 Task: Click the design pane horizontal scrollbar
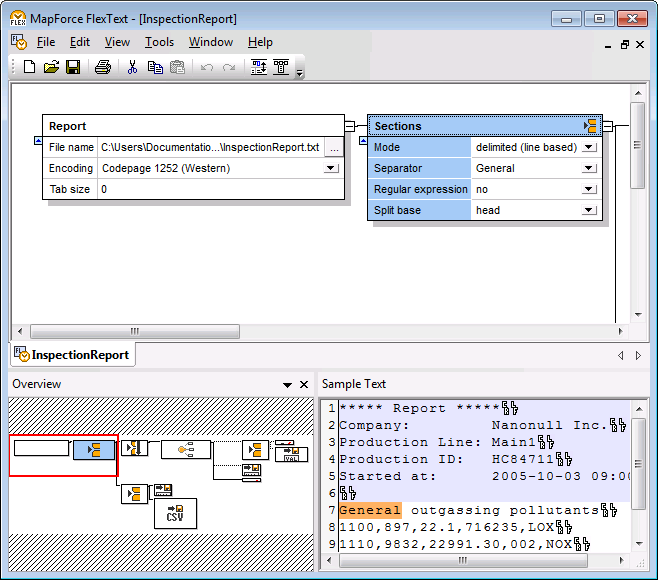pyautogui.click(x=135, y=331)
